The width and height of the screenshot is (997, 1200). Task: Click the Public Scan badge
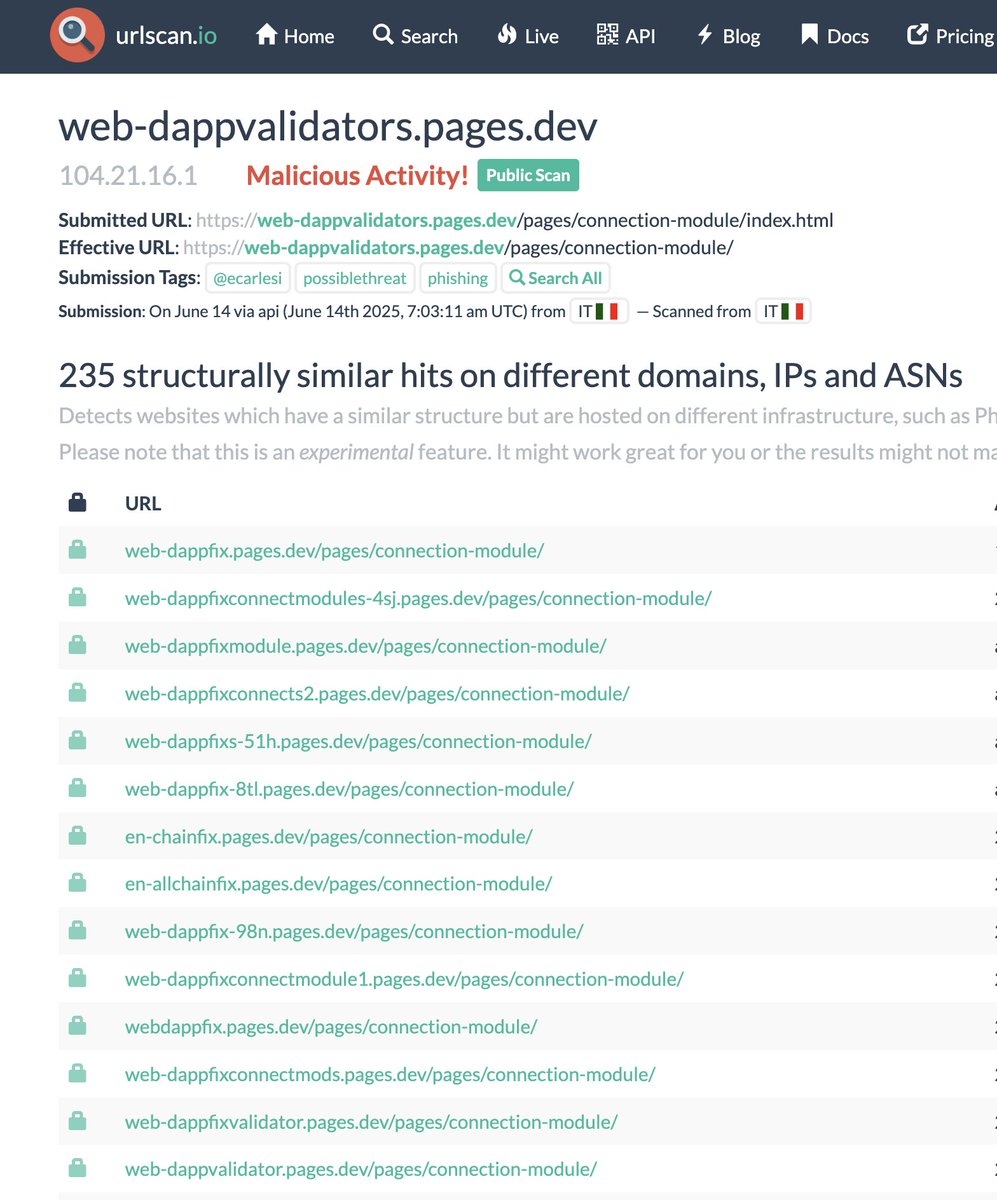[x=528, y=175]
